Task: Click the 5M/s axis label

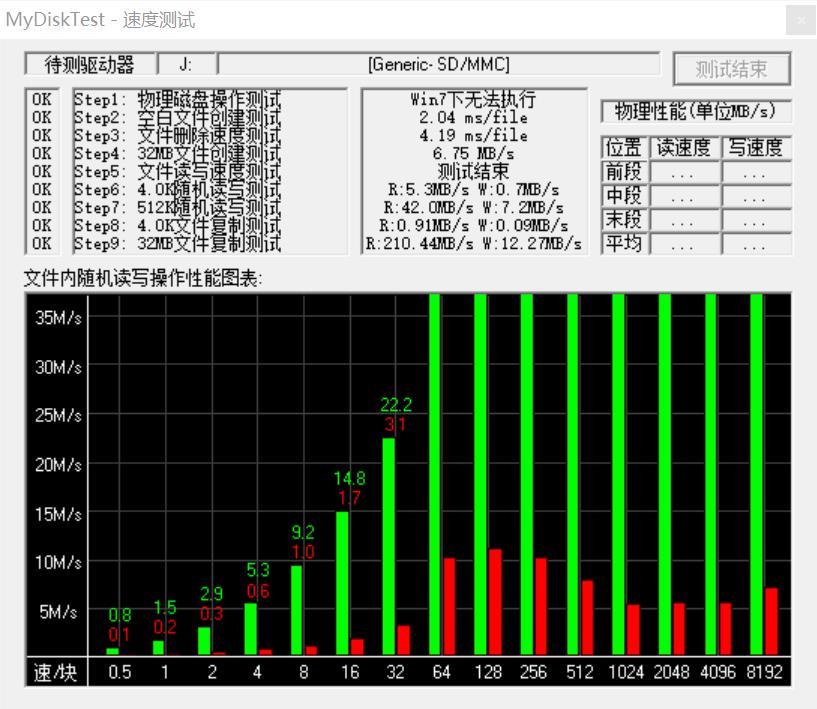Action: point(58,612)
